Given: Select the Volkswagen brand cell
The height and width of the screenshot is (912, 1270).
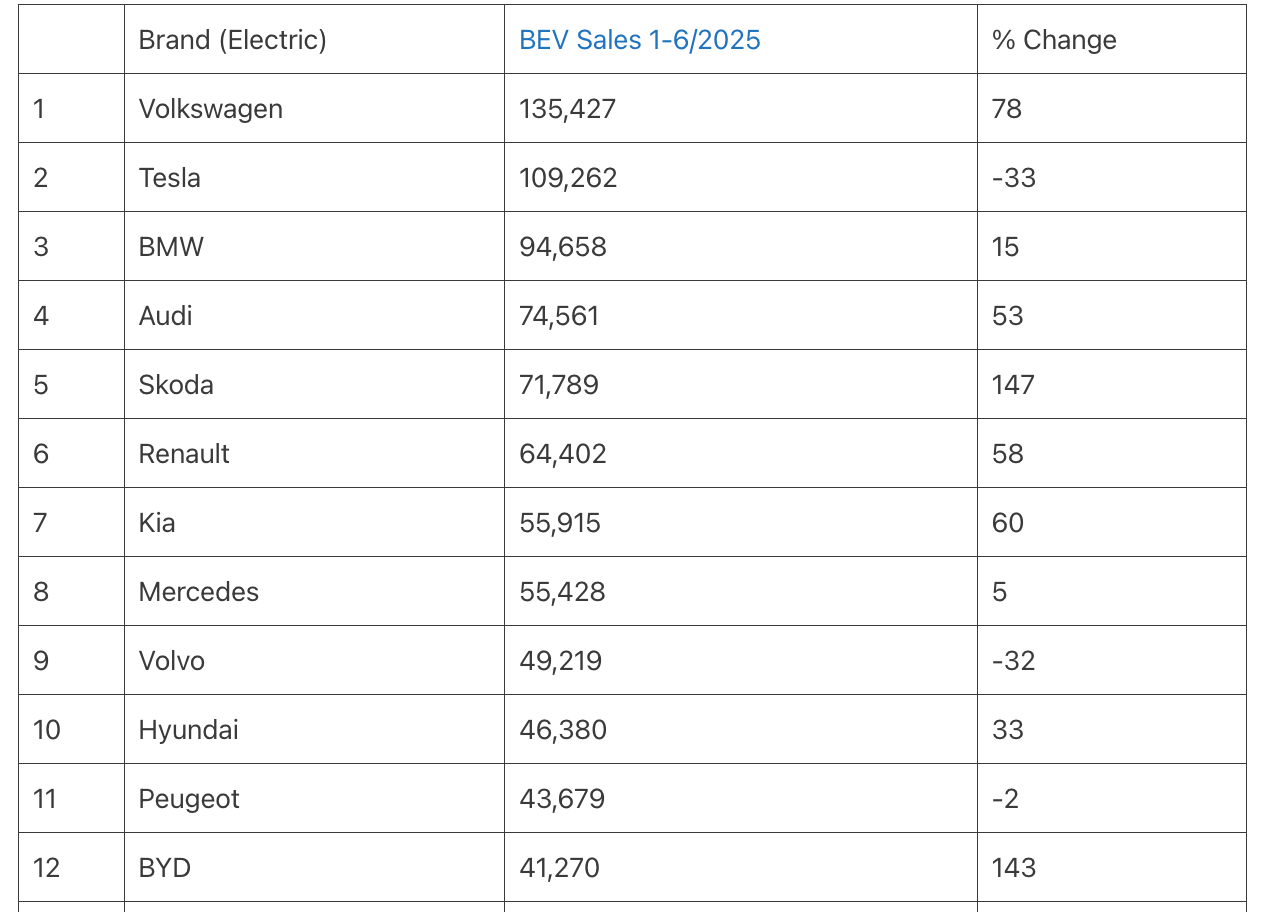Looking at the screenshot, I should (210, 109).
